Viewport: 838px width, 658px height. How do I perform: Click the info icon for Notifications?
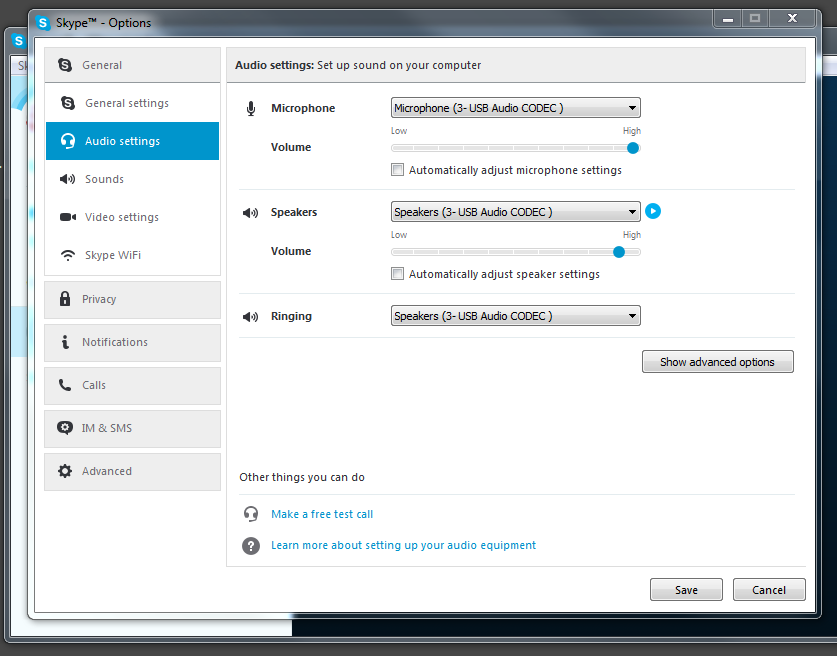pos(65,342)
